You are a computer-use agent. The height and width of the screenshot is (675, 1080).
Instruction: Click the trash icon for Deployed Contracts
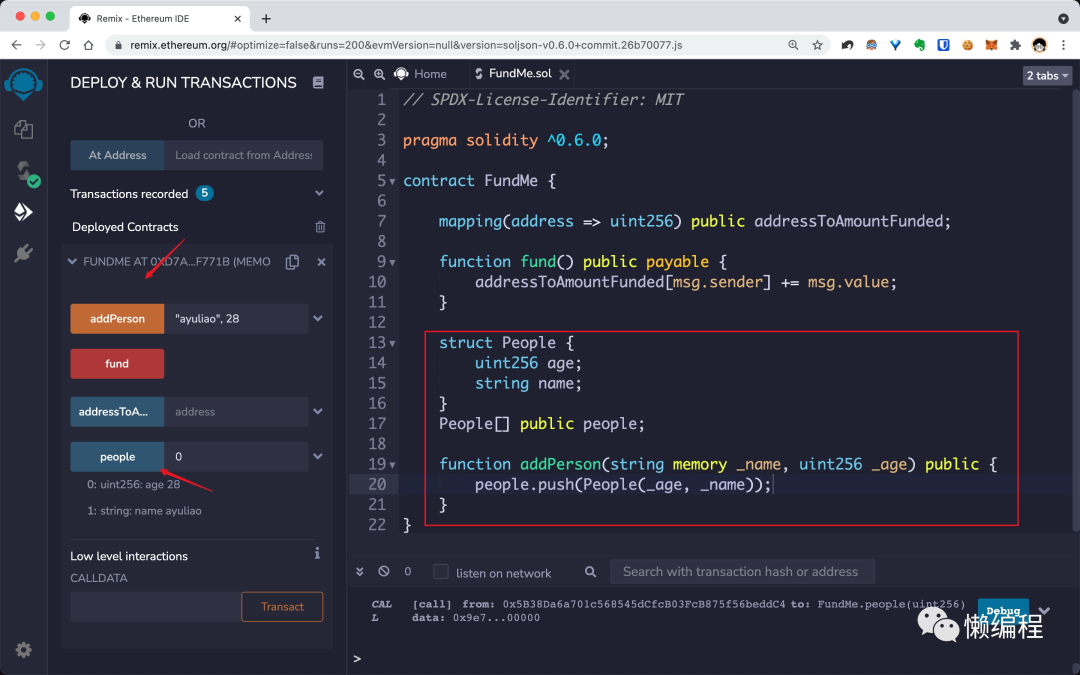(320, 227)
